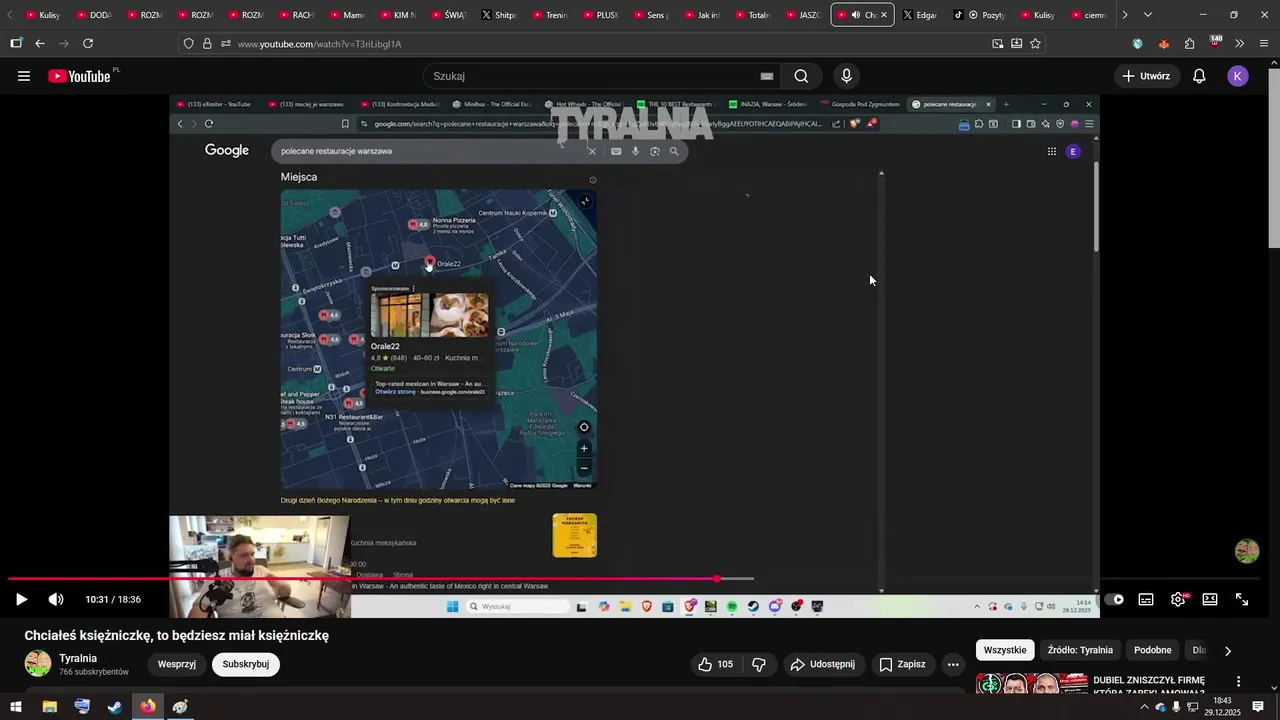Close the current playing video tab
The image size is (1280, 720).
tap(883, 15)
